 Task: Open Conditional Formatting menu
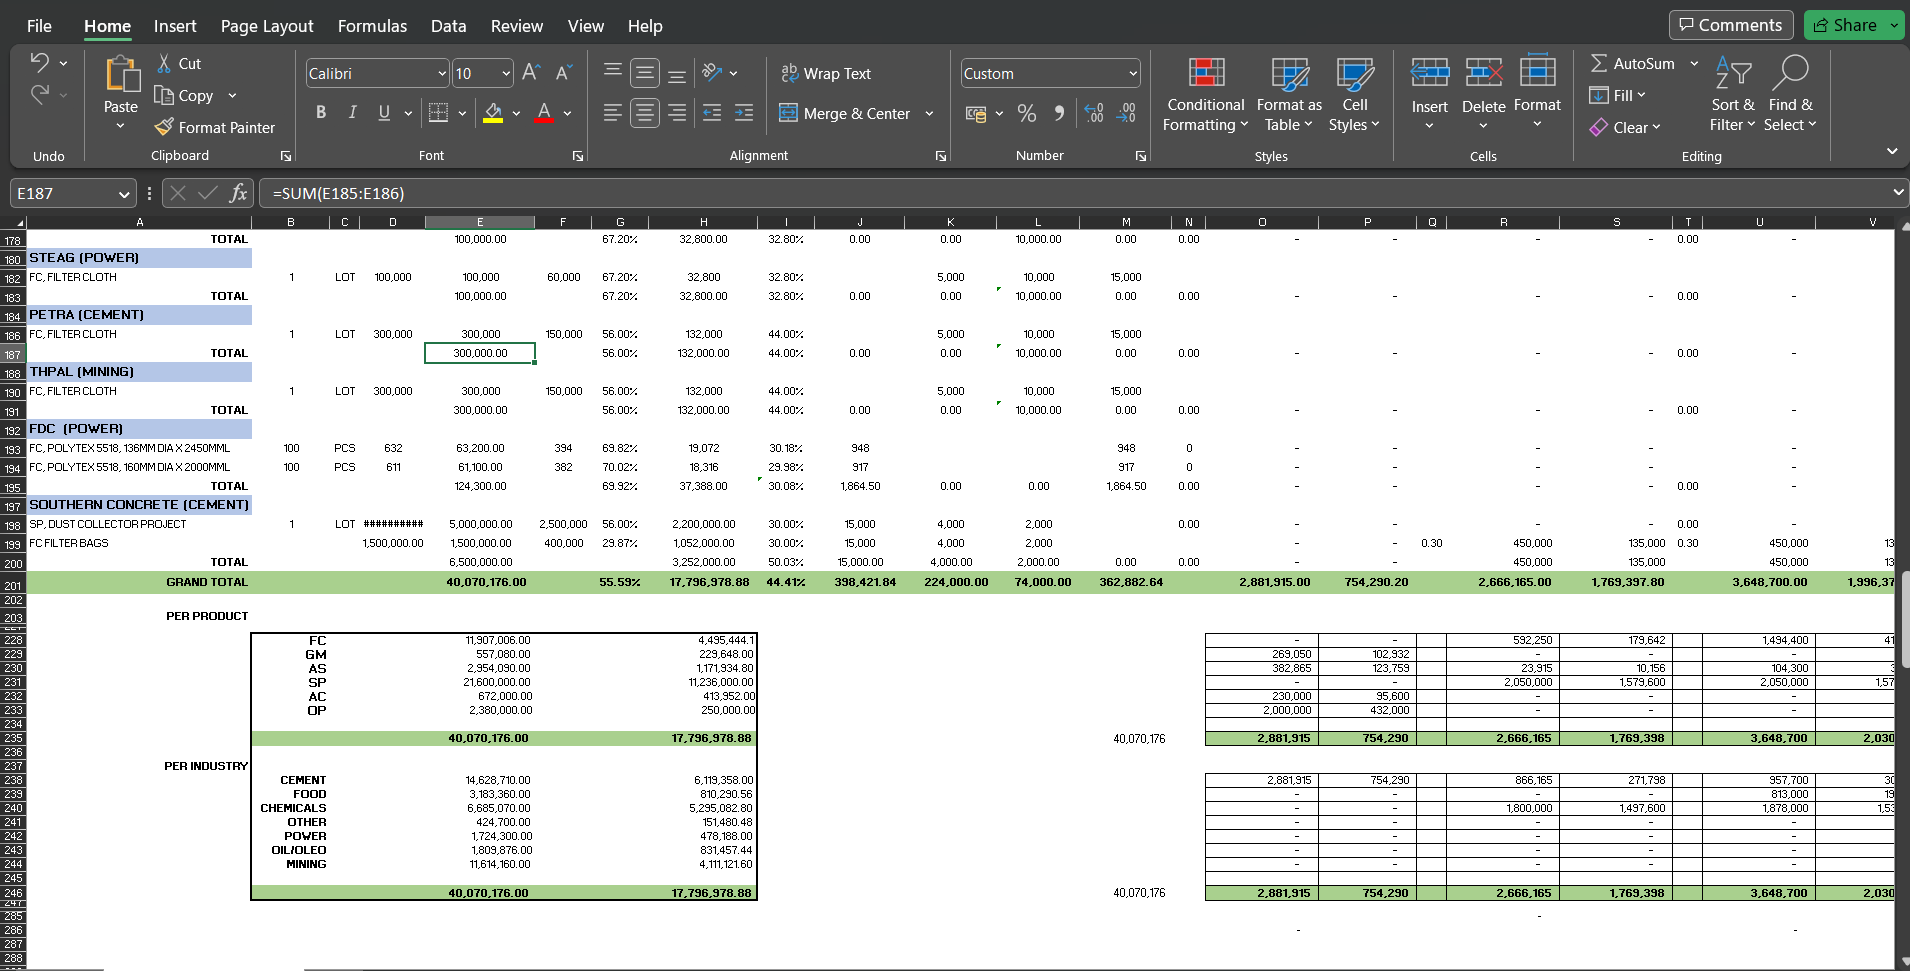tap(1206, 95)
